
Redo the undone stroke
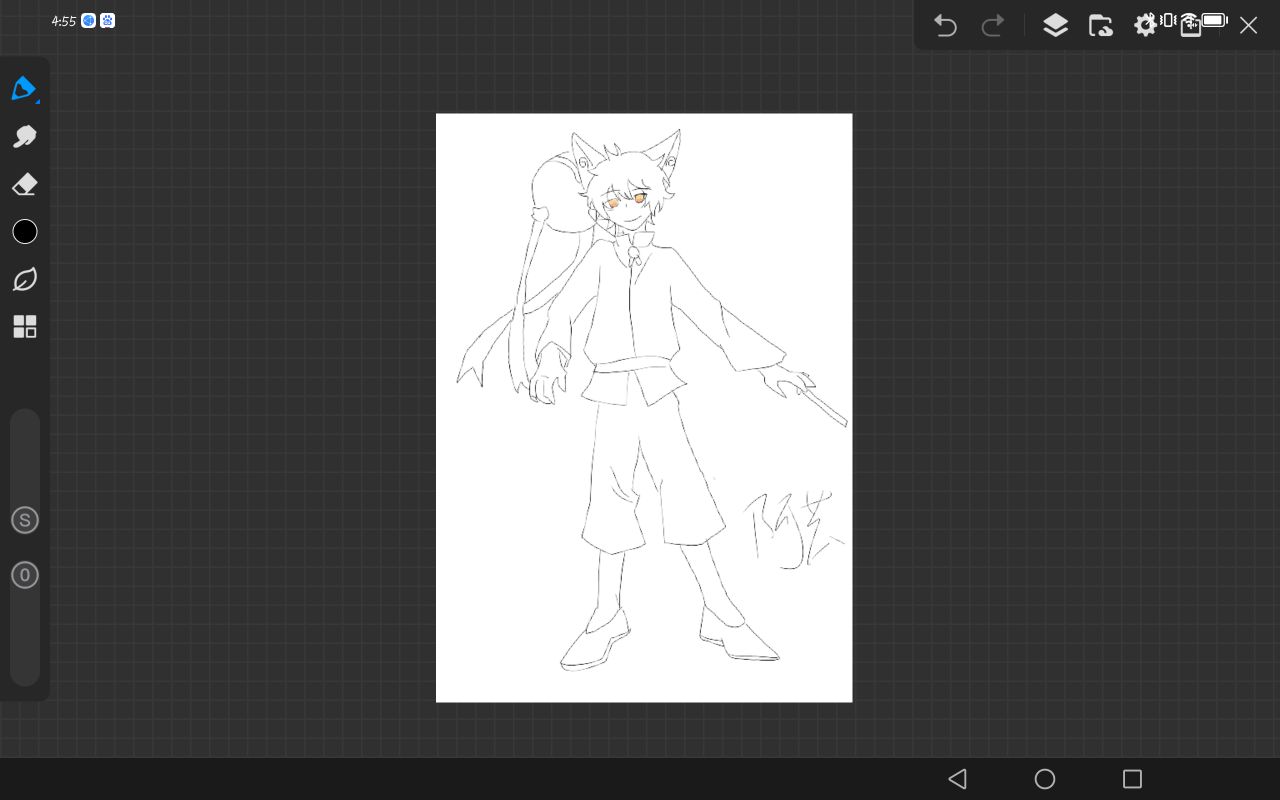pos(993,26)
